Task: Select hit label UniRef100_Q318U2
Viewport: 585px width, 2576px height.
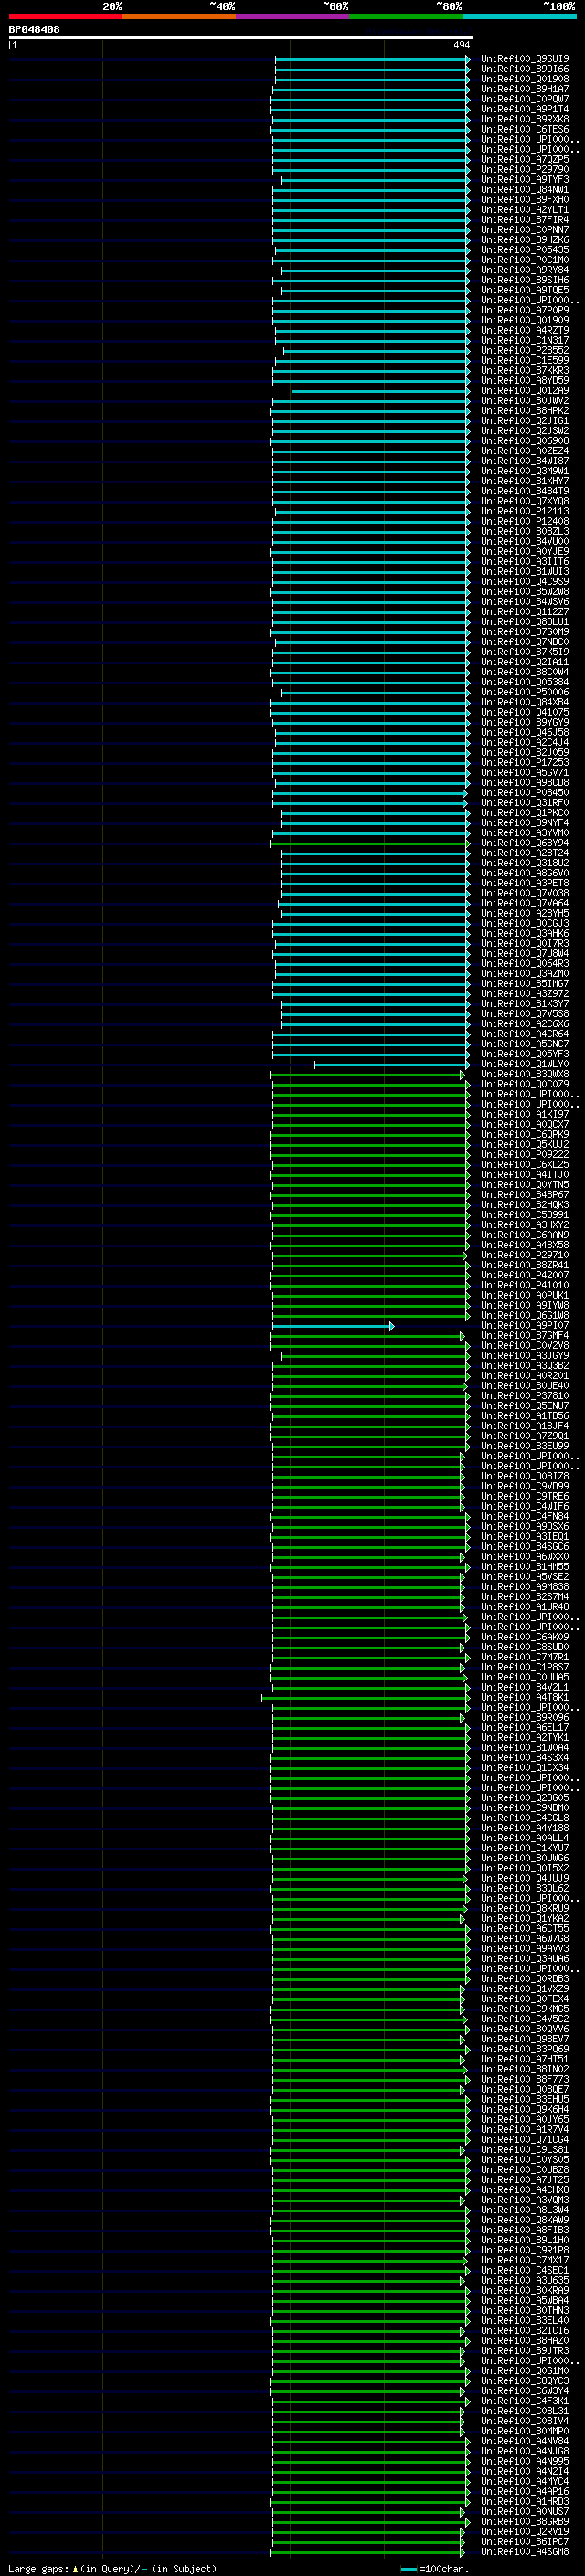Action: (x=525, y=864)
